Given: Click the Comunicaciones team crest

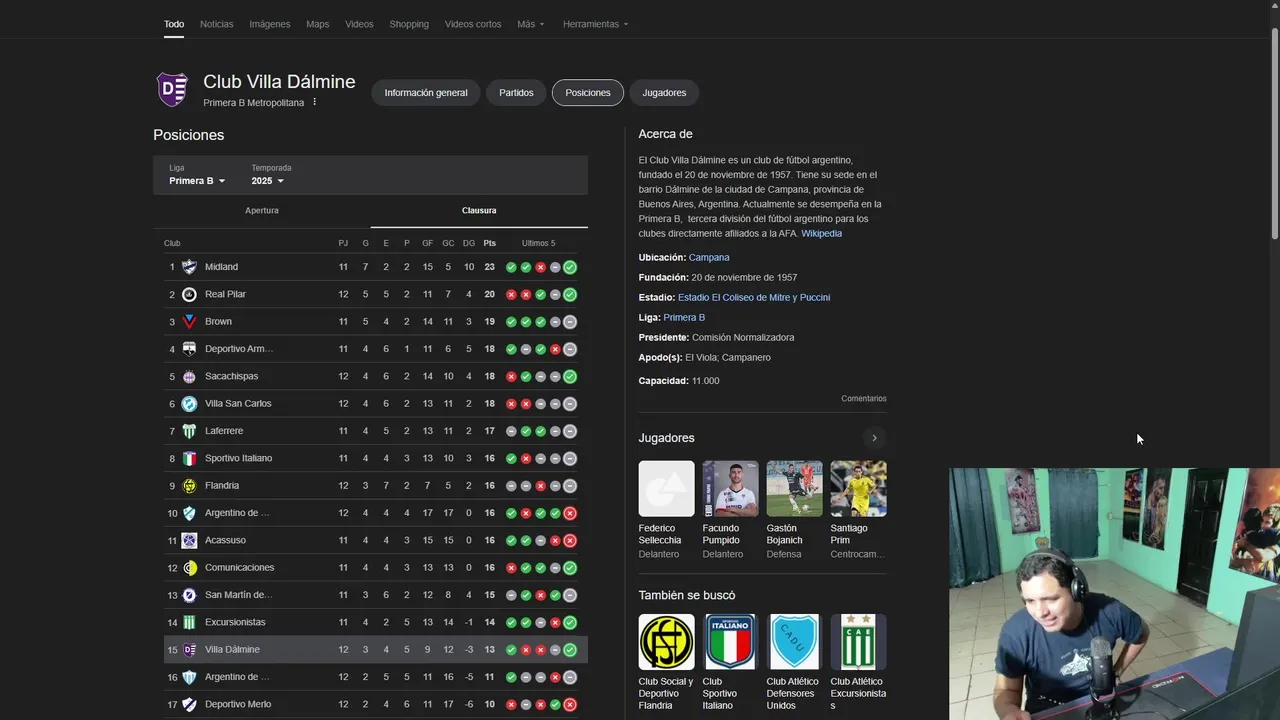Looking at the screenshot, I should pyautogui.click(x=189, y=568).
